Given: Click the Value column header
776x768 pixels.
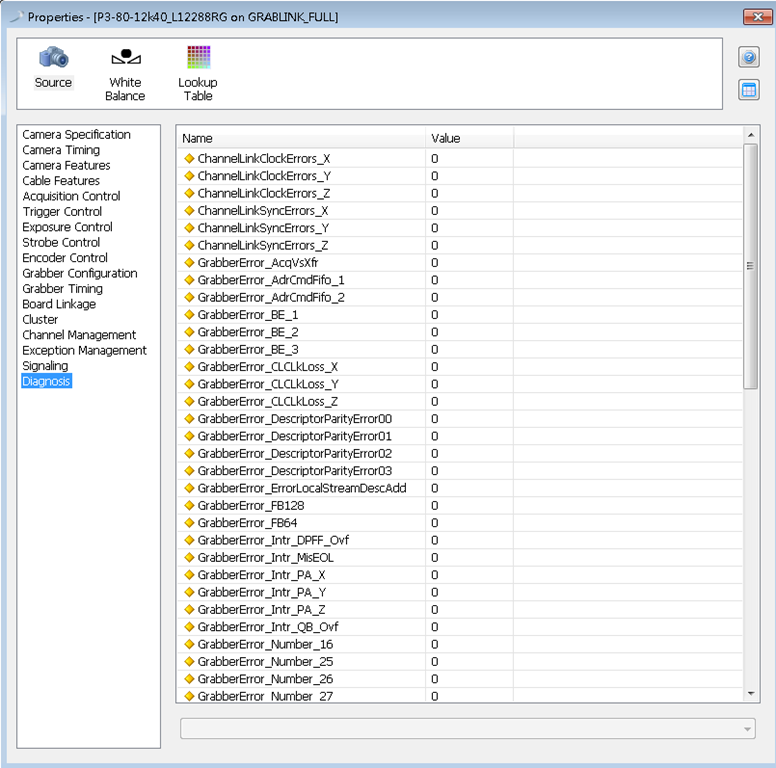Looking at the screenshot, I should pos(469,139).
